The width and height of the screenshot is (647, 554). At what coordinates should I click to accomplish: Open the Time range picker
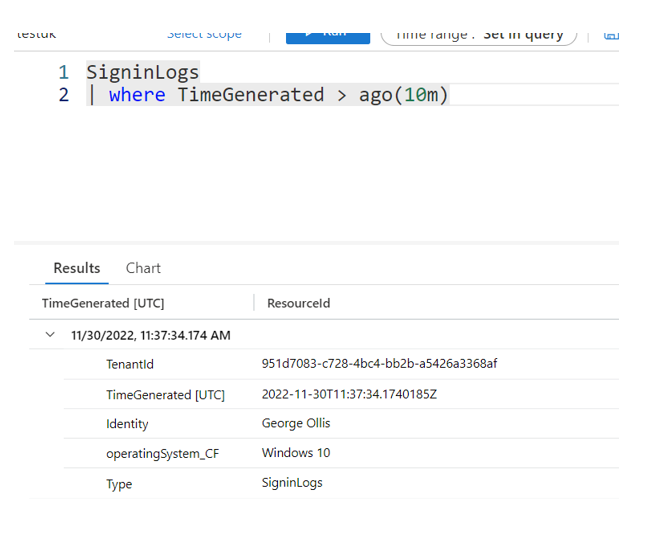(478, 34)
